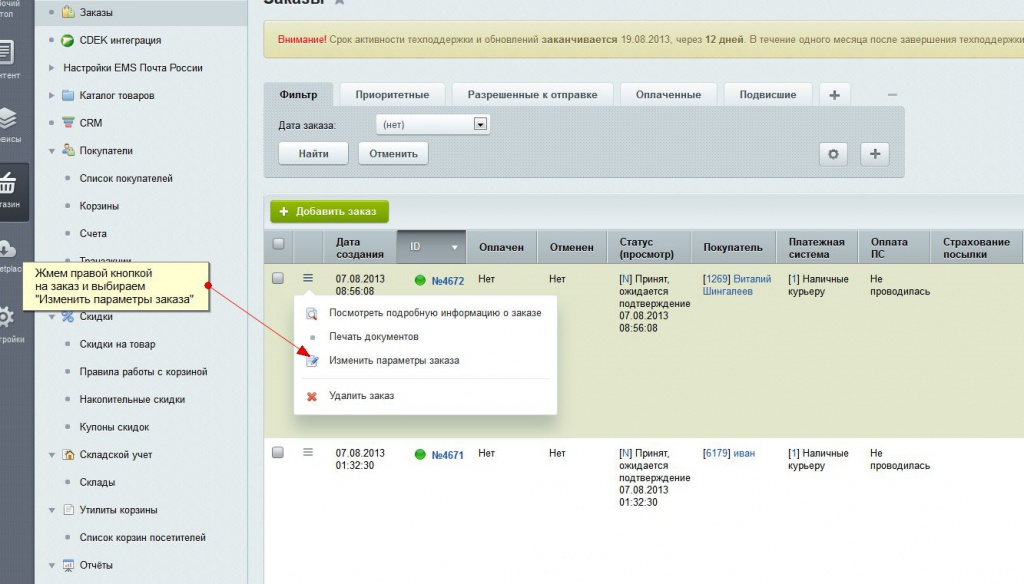The image size is (1024, 584).
Task: Click the filter settings gear icon
Action: [x=833, y=154]
